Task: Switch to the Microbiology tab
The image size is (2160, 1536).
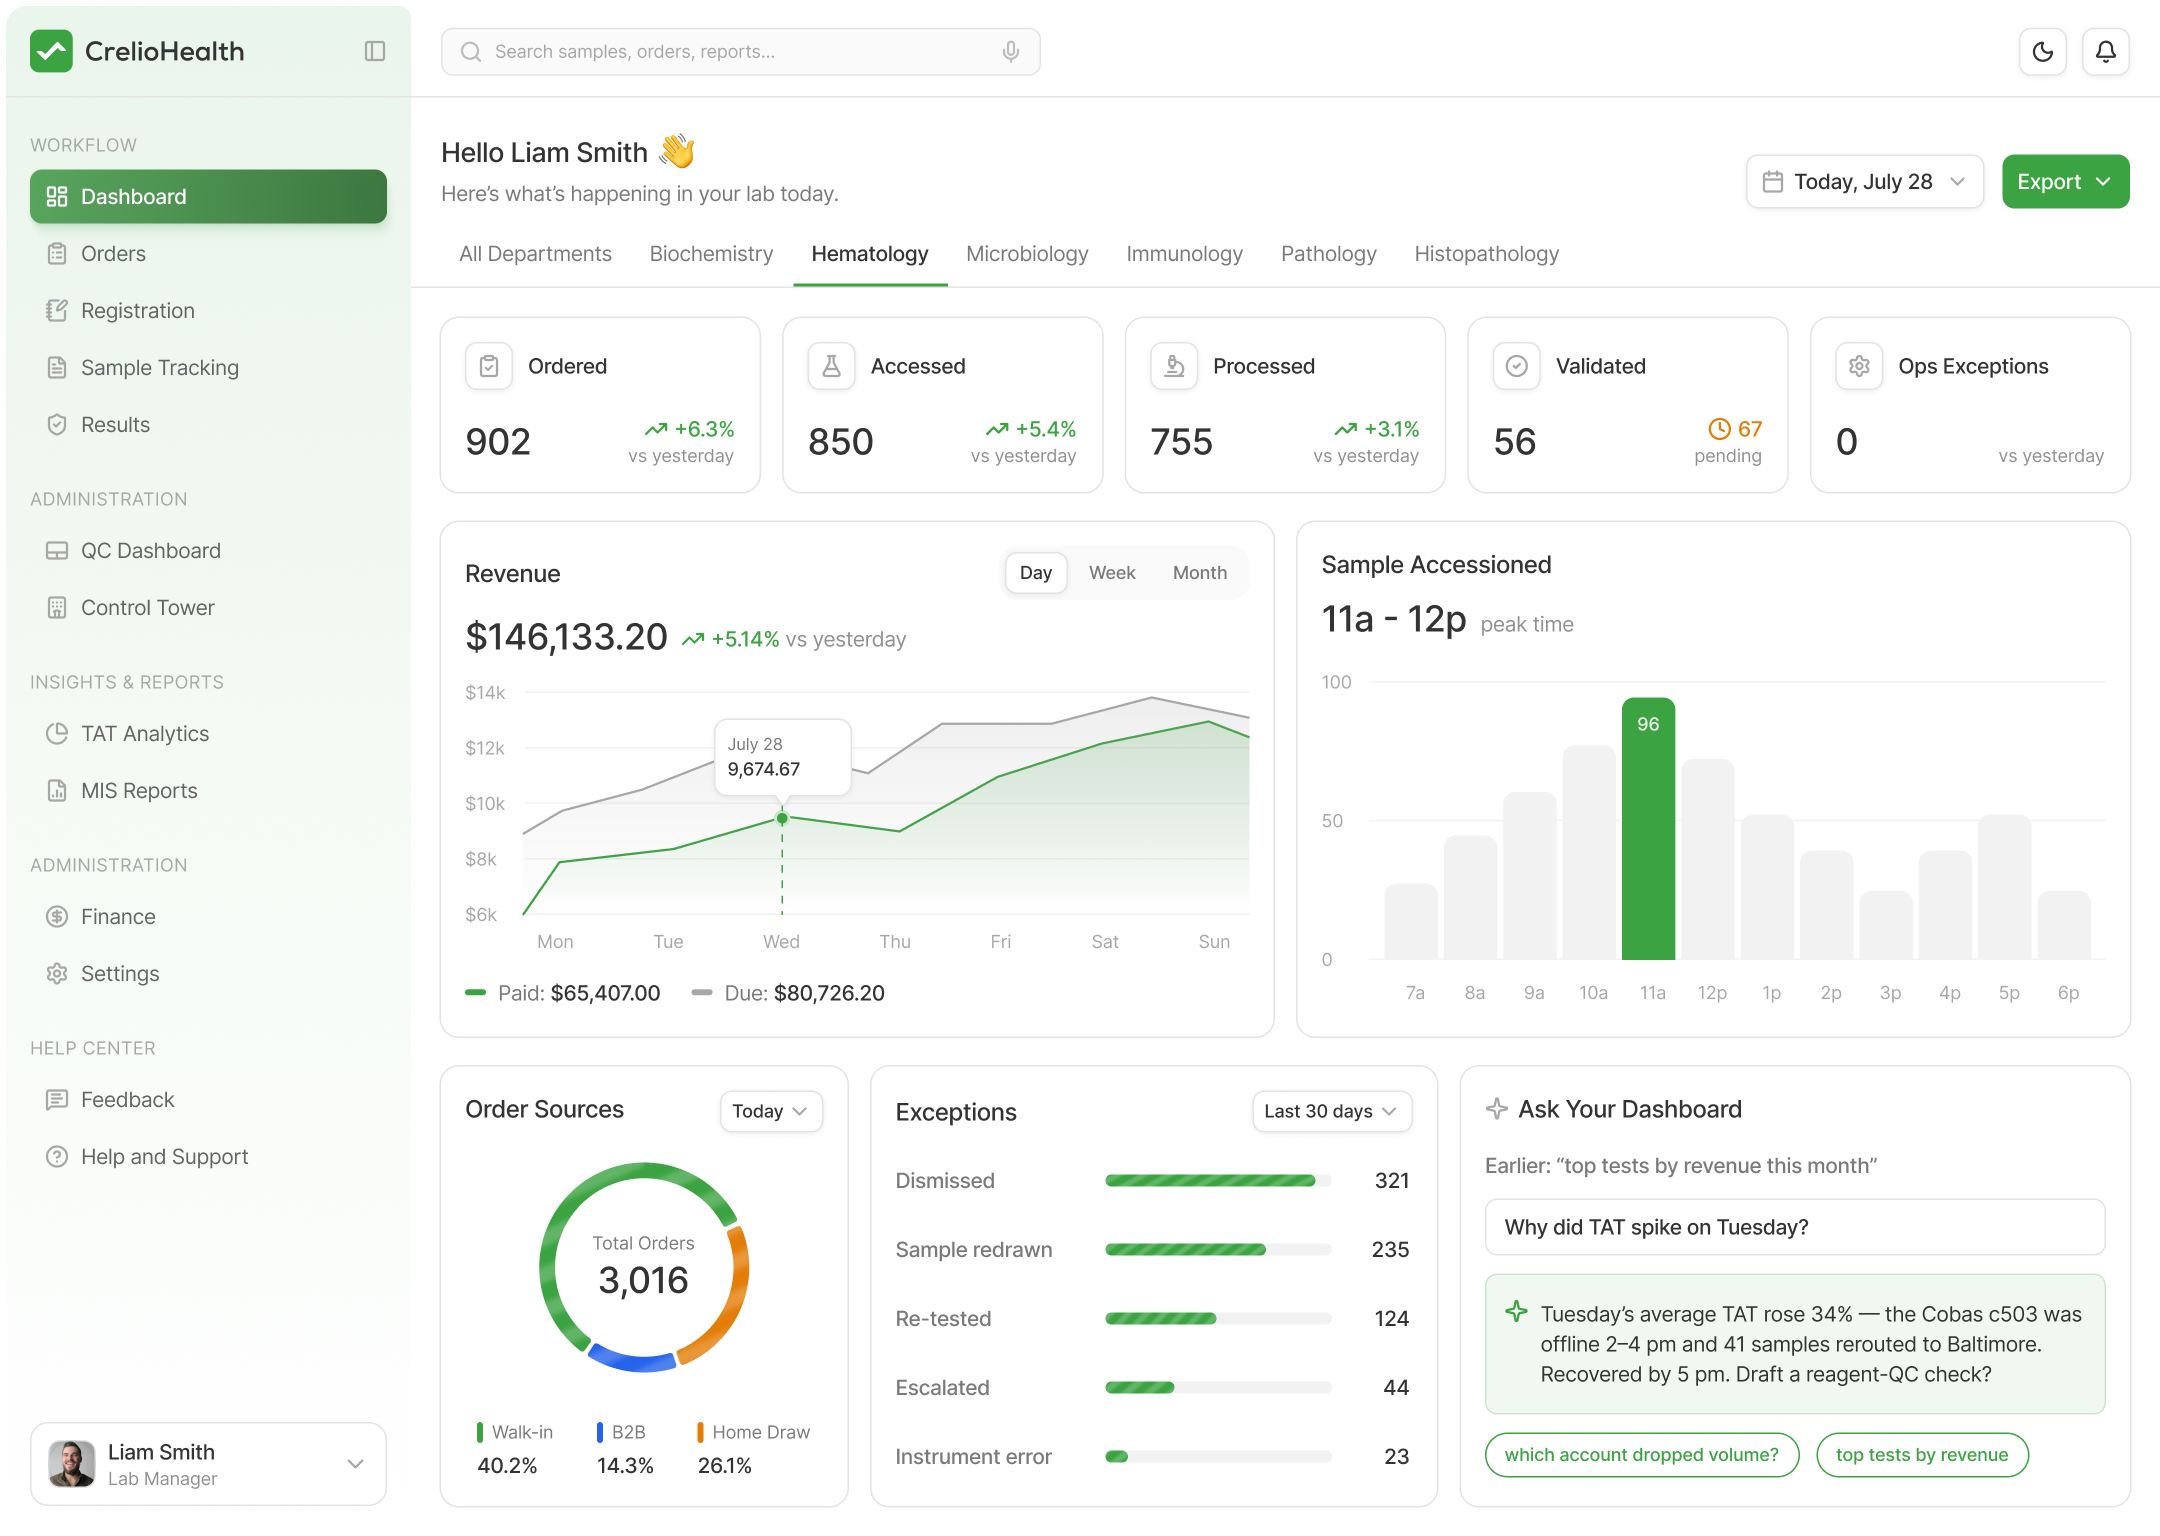Action: pos(1027,254)
